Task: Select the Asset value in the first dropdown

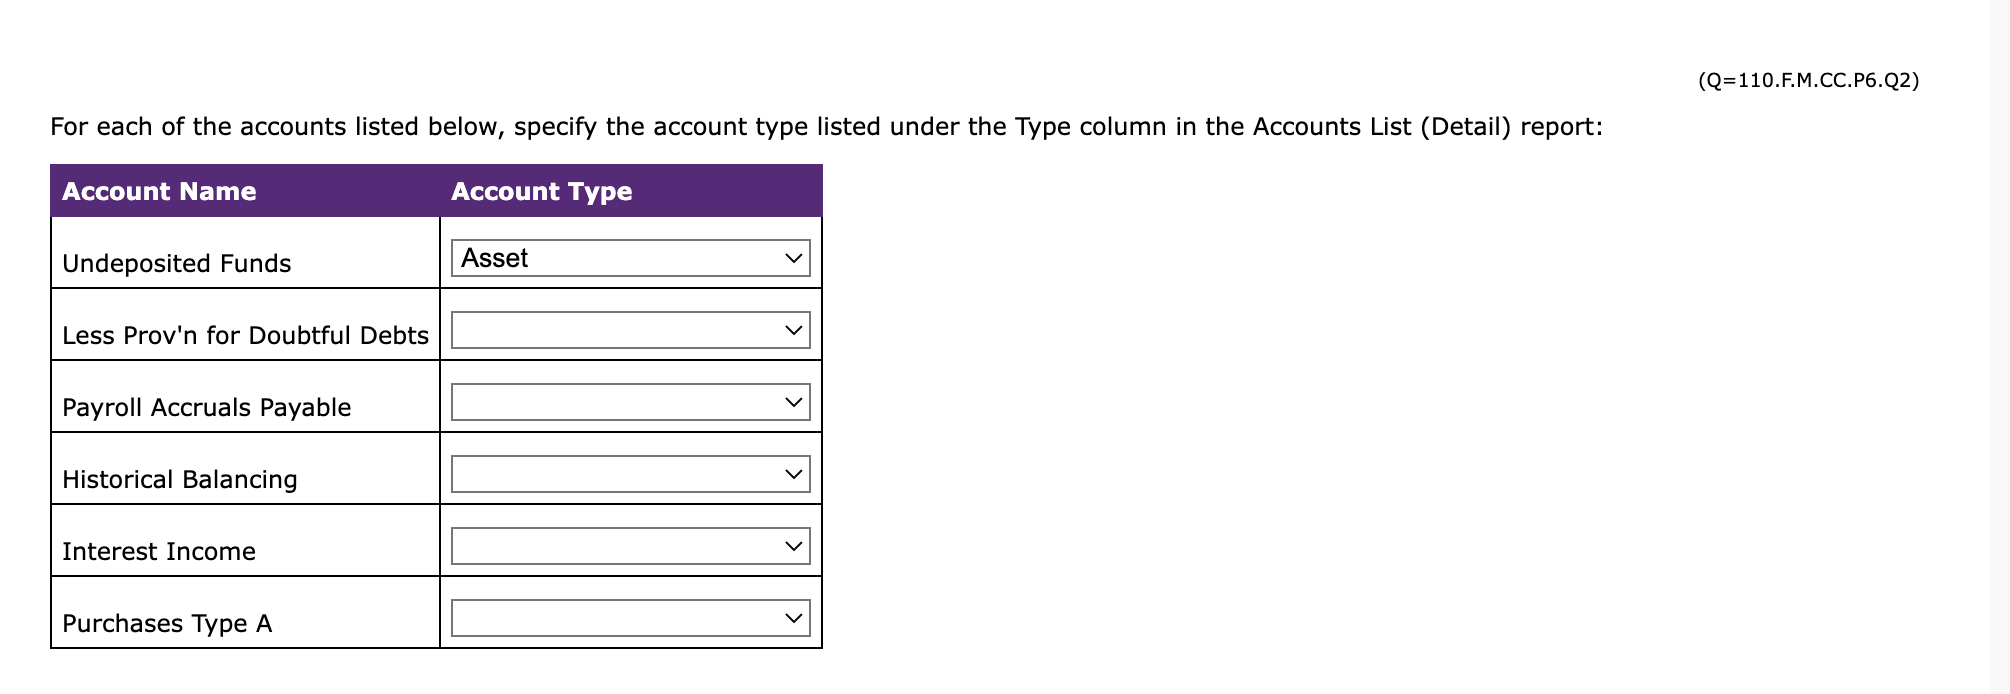Action: 495,258
